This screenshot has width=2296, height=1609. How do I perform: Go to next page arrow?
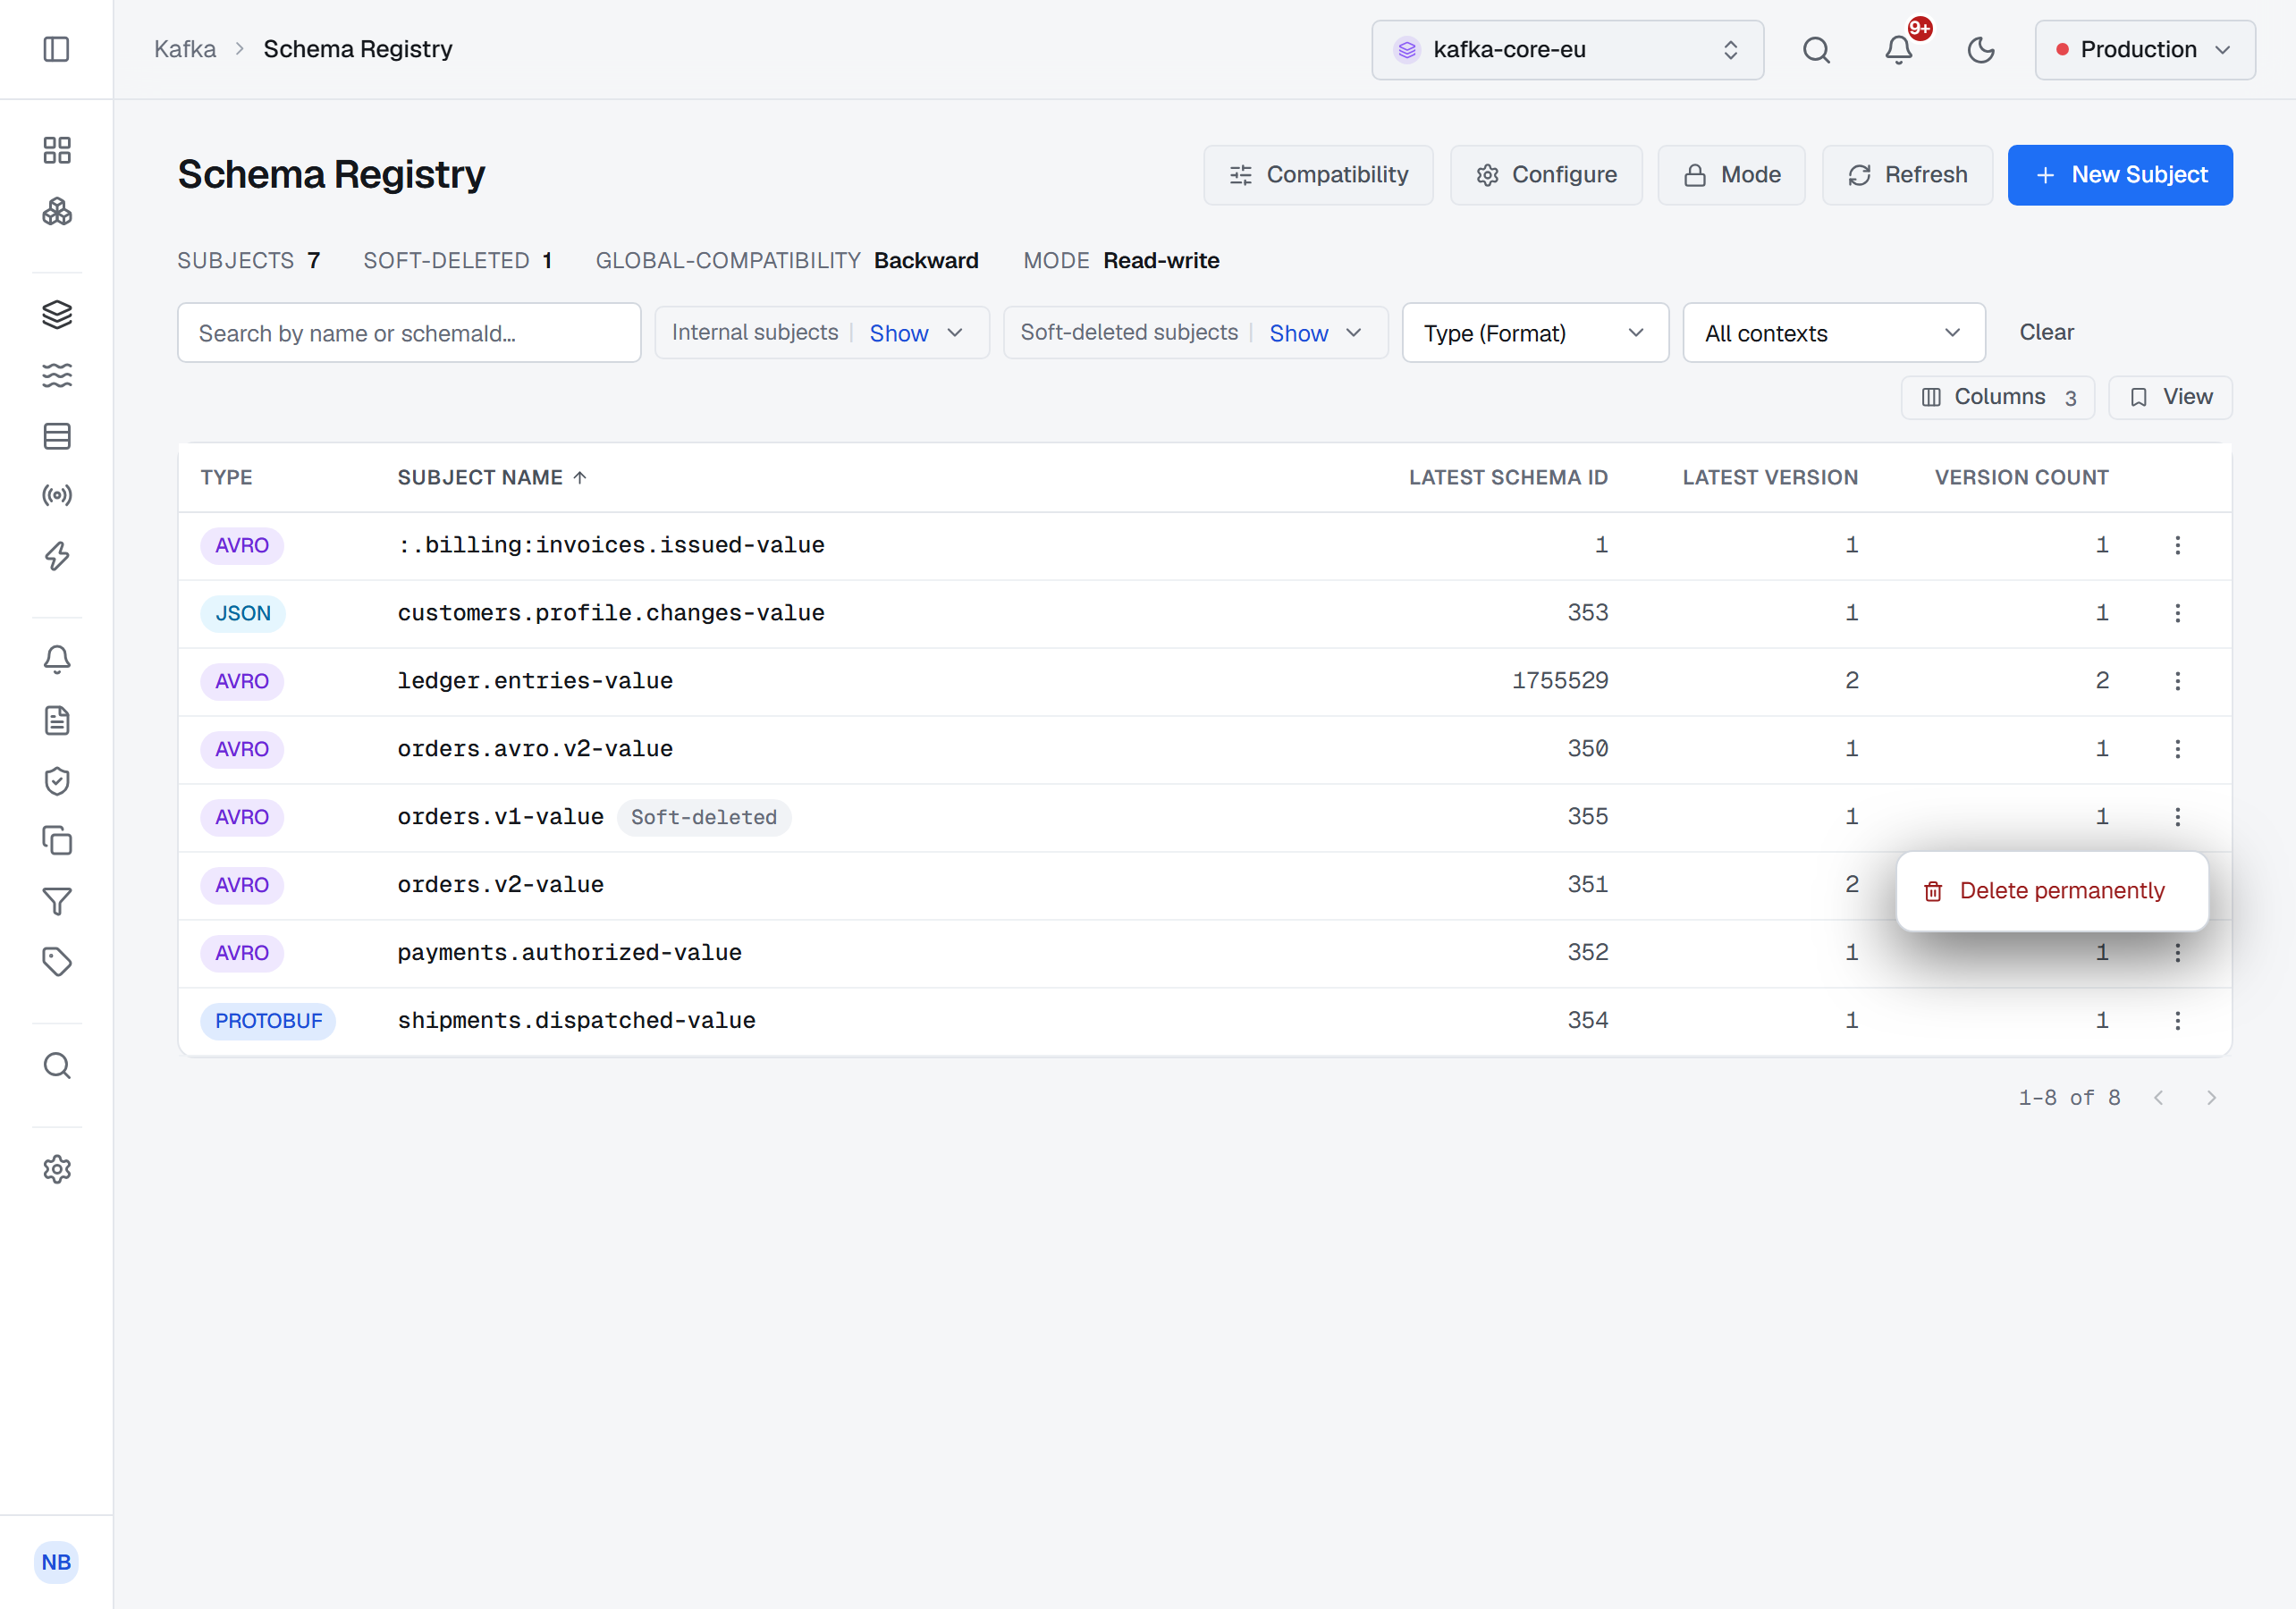[2211, 1098]
